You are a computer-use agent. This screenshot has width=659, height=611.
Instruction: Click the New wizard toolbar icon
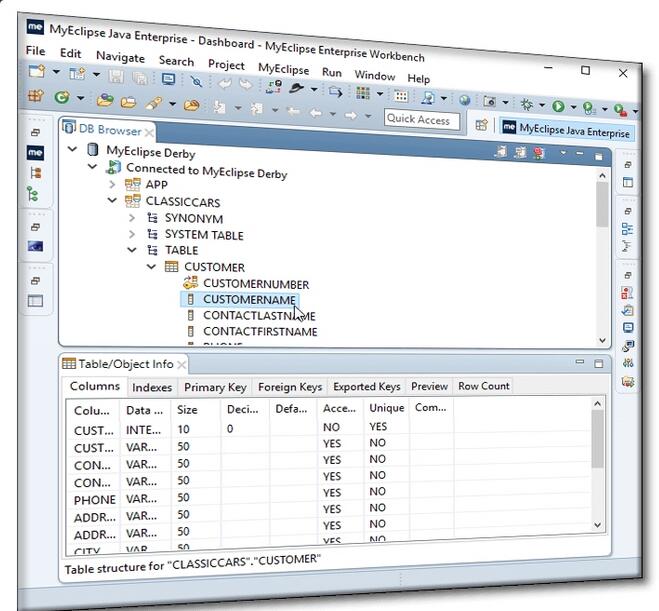(37, 71)
